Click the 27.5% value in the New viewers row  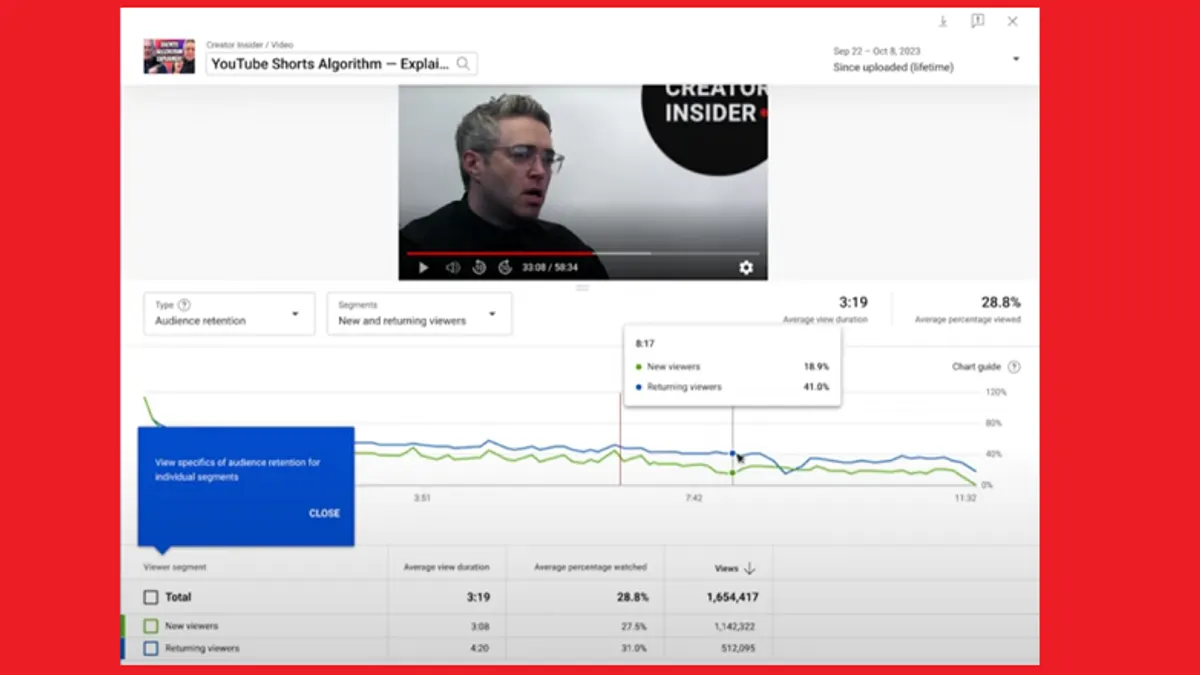(x=635, y=626)
